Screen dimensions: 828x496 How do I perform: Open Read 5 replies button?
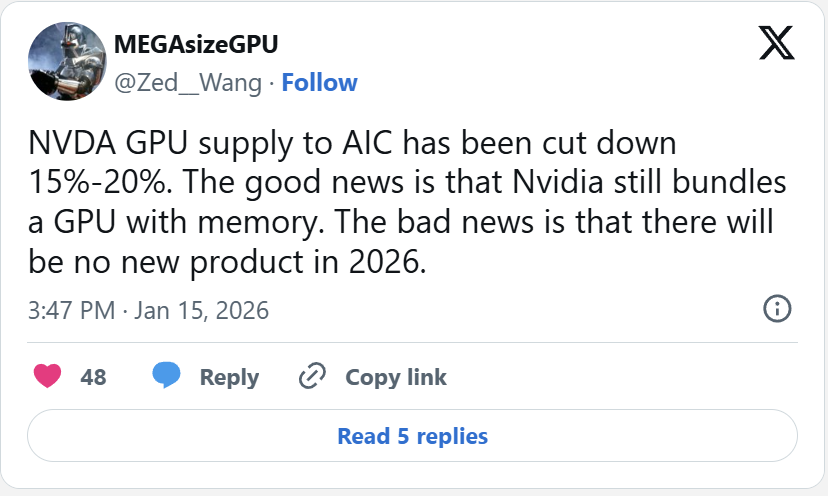[x=412, y=436]
